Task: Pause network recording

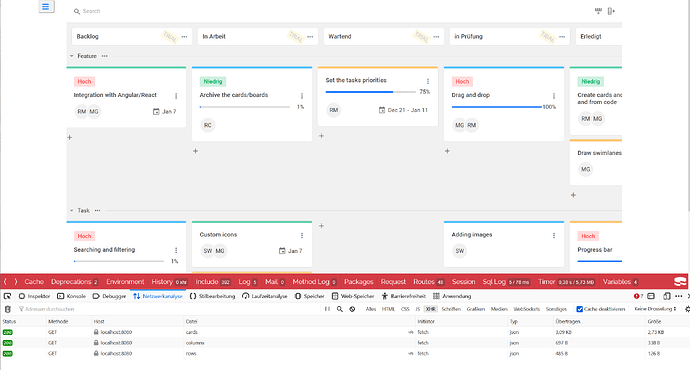Action: click(327, 309)
